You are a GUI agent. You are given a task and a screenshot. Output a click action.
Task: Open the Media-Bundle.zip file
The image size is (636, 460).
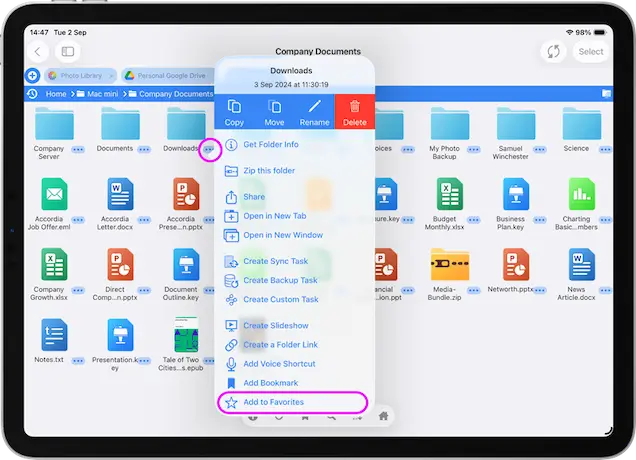click(450, 265)
